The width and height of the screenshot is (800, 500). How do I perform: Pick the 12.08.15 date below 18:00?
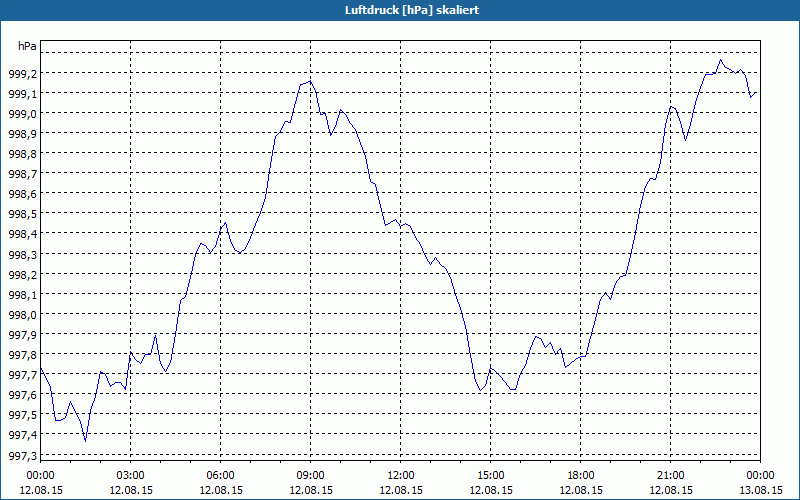(x=581, y=490)
